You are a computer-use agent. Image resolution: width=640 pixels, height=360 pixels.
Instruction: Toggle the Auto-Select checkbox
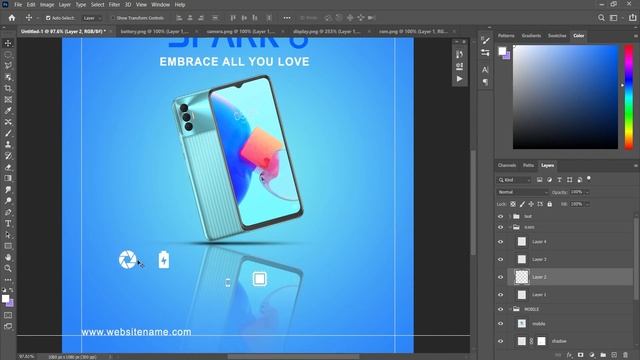[x=48, y=18]
